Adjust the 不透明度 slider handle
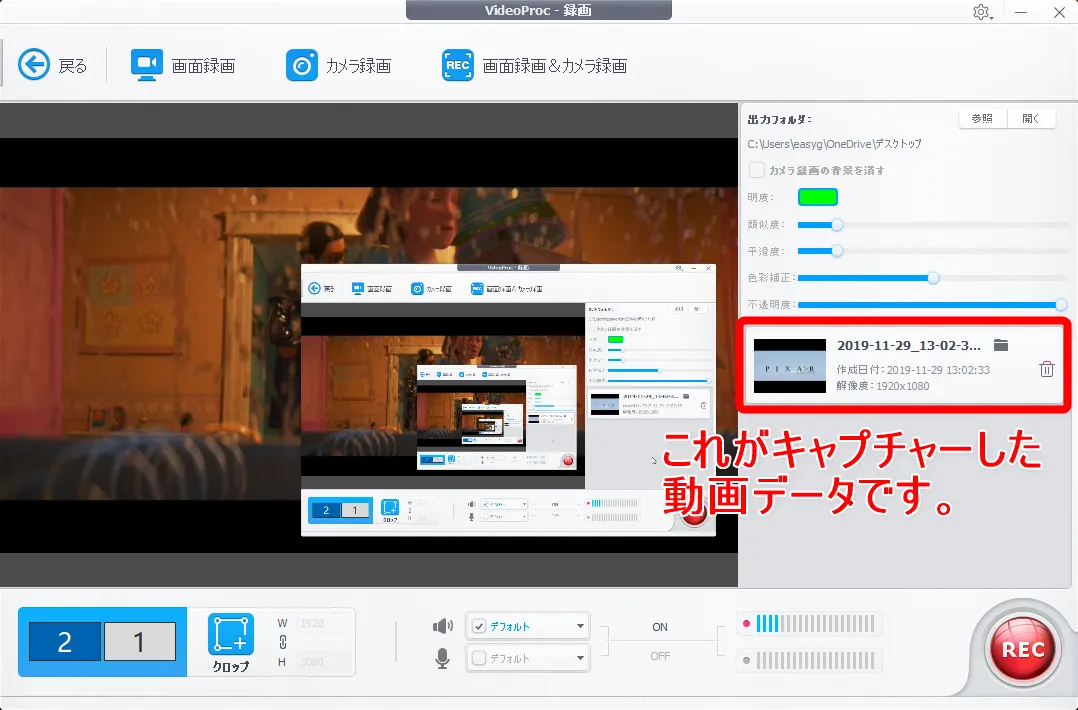 pos(1061,304)
